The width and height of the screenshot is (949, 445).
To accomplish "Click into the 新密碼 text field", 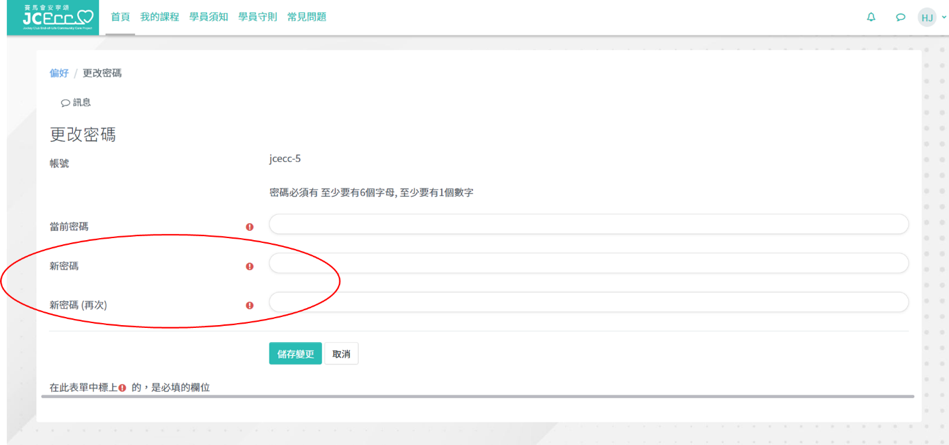I will [x=588, y=263].
